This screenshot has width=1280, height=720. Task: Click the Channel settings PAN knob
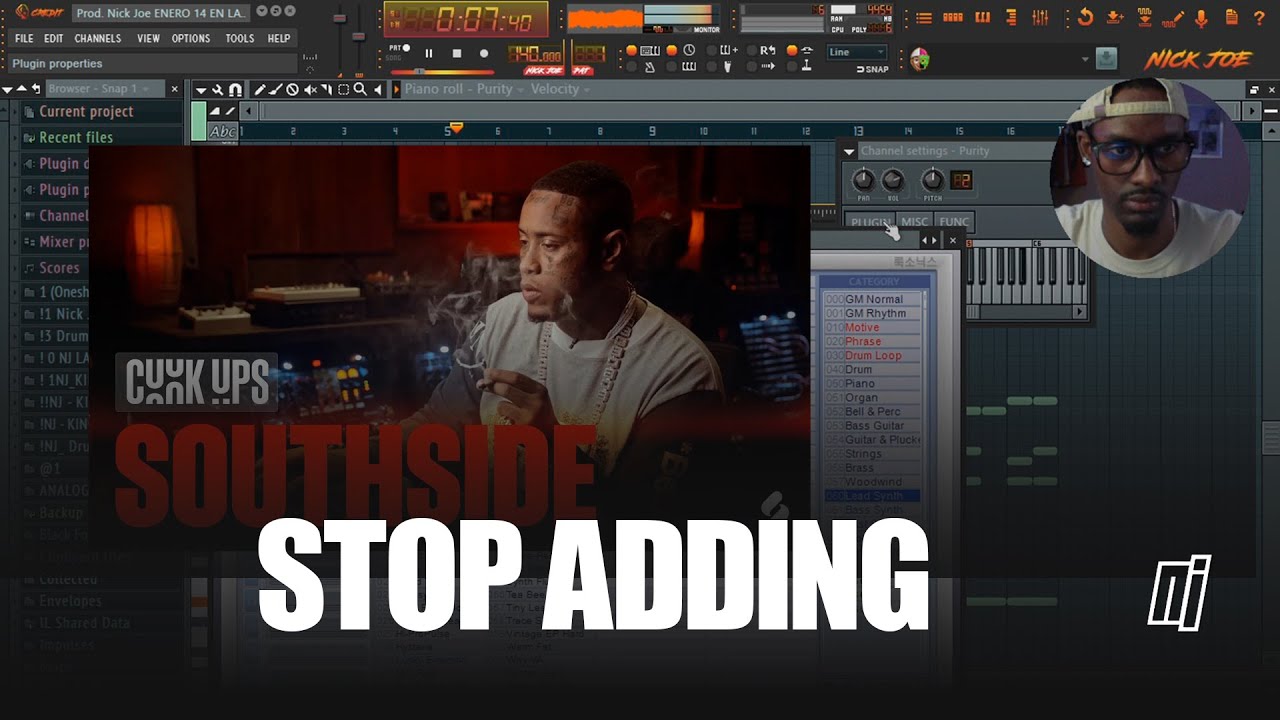pyautogui.click(x=863, y=180)
